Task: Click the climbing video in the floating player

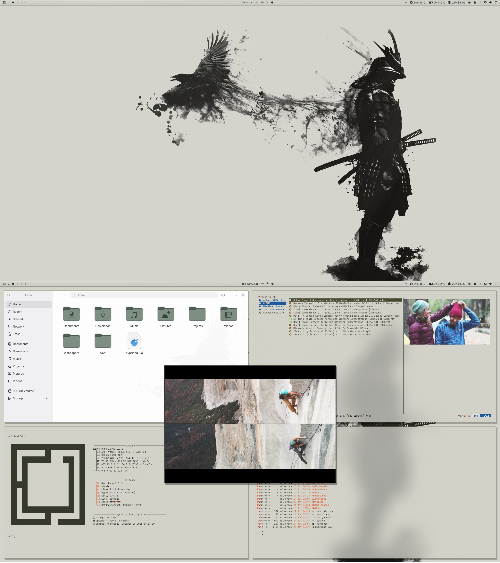Action: pos(250,424)
